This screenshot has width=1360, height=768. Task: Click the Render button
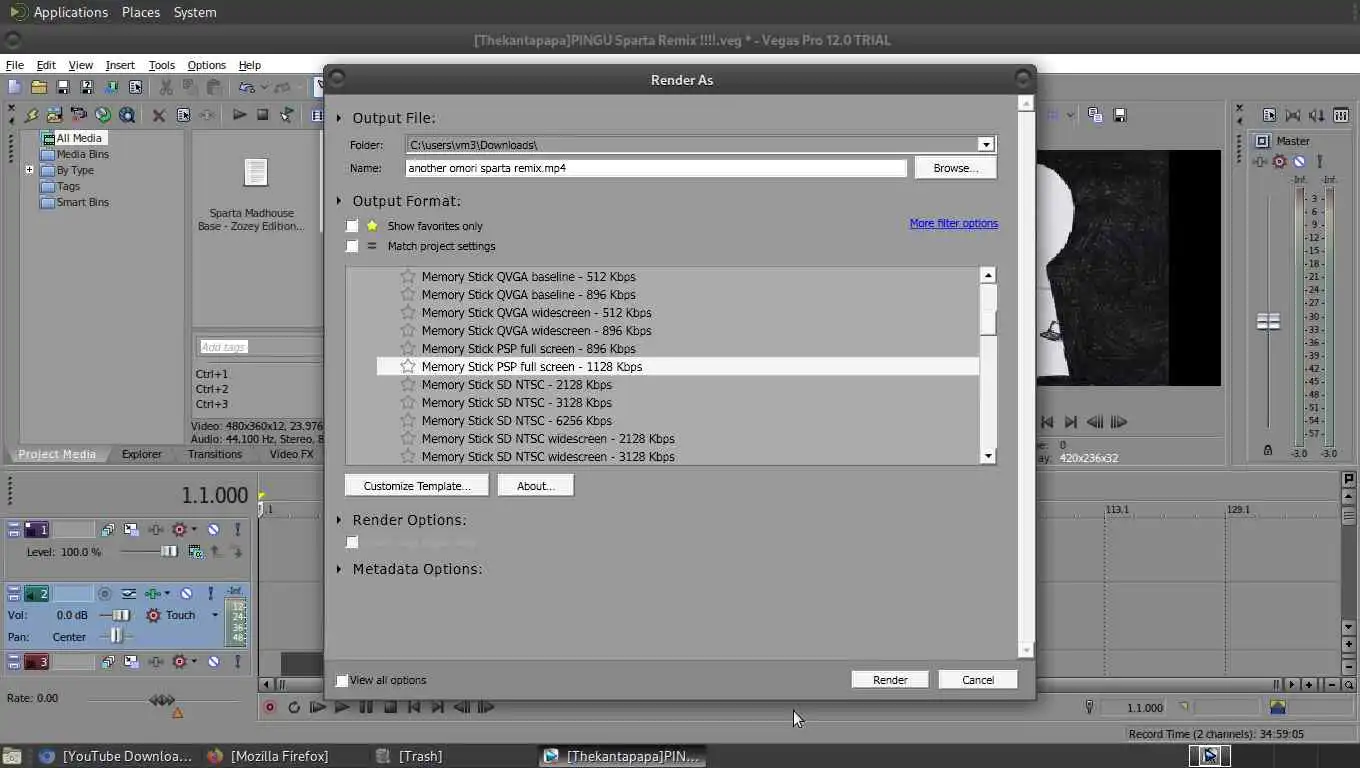[890, 680]
